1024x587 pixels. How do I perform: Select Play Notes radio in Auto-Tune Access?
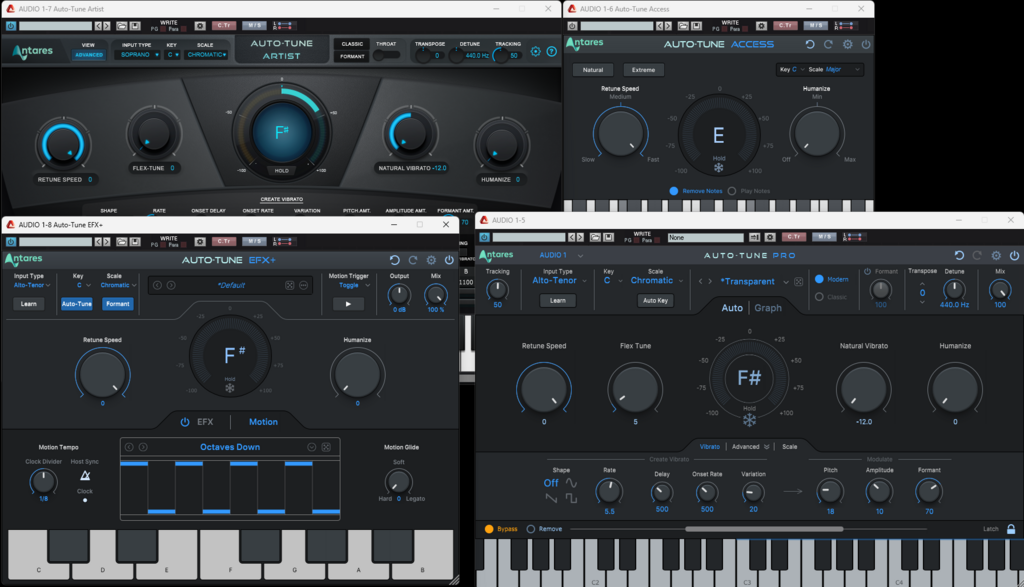731,191
